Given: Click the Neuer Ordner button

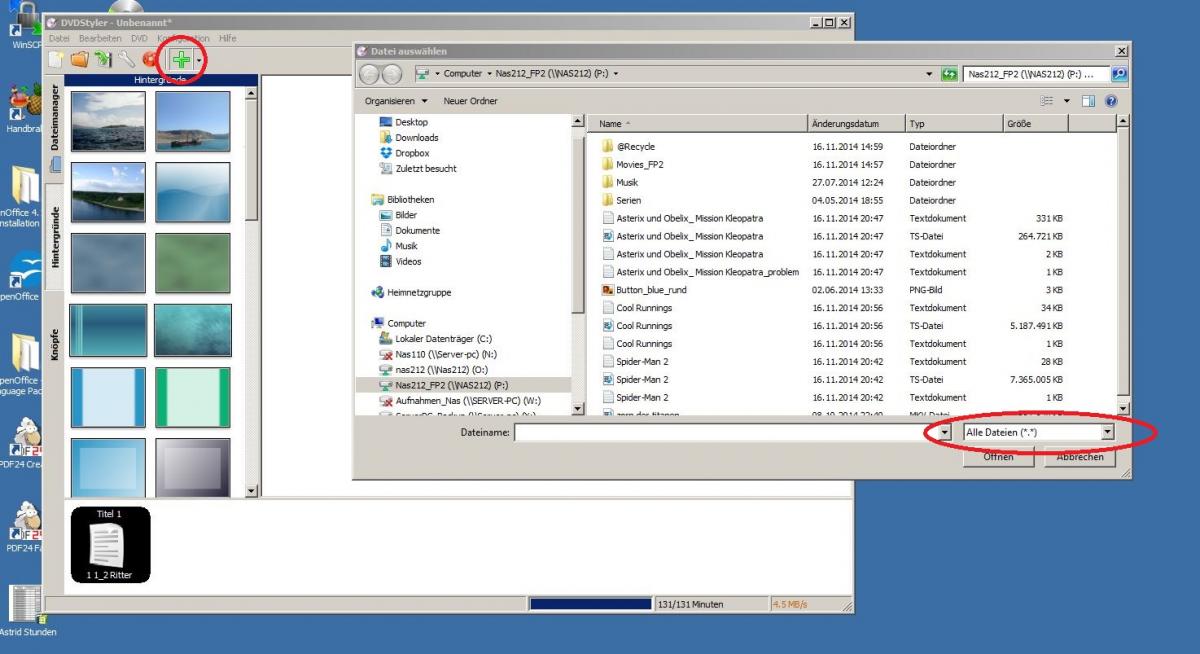Looking at the screenshot, I should click(x=470, y=101).
